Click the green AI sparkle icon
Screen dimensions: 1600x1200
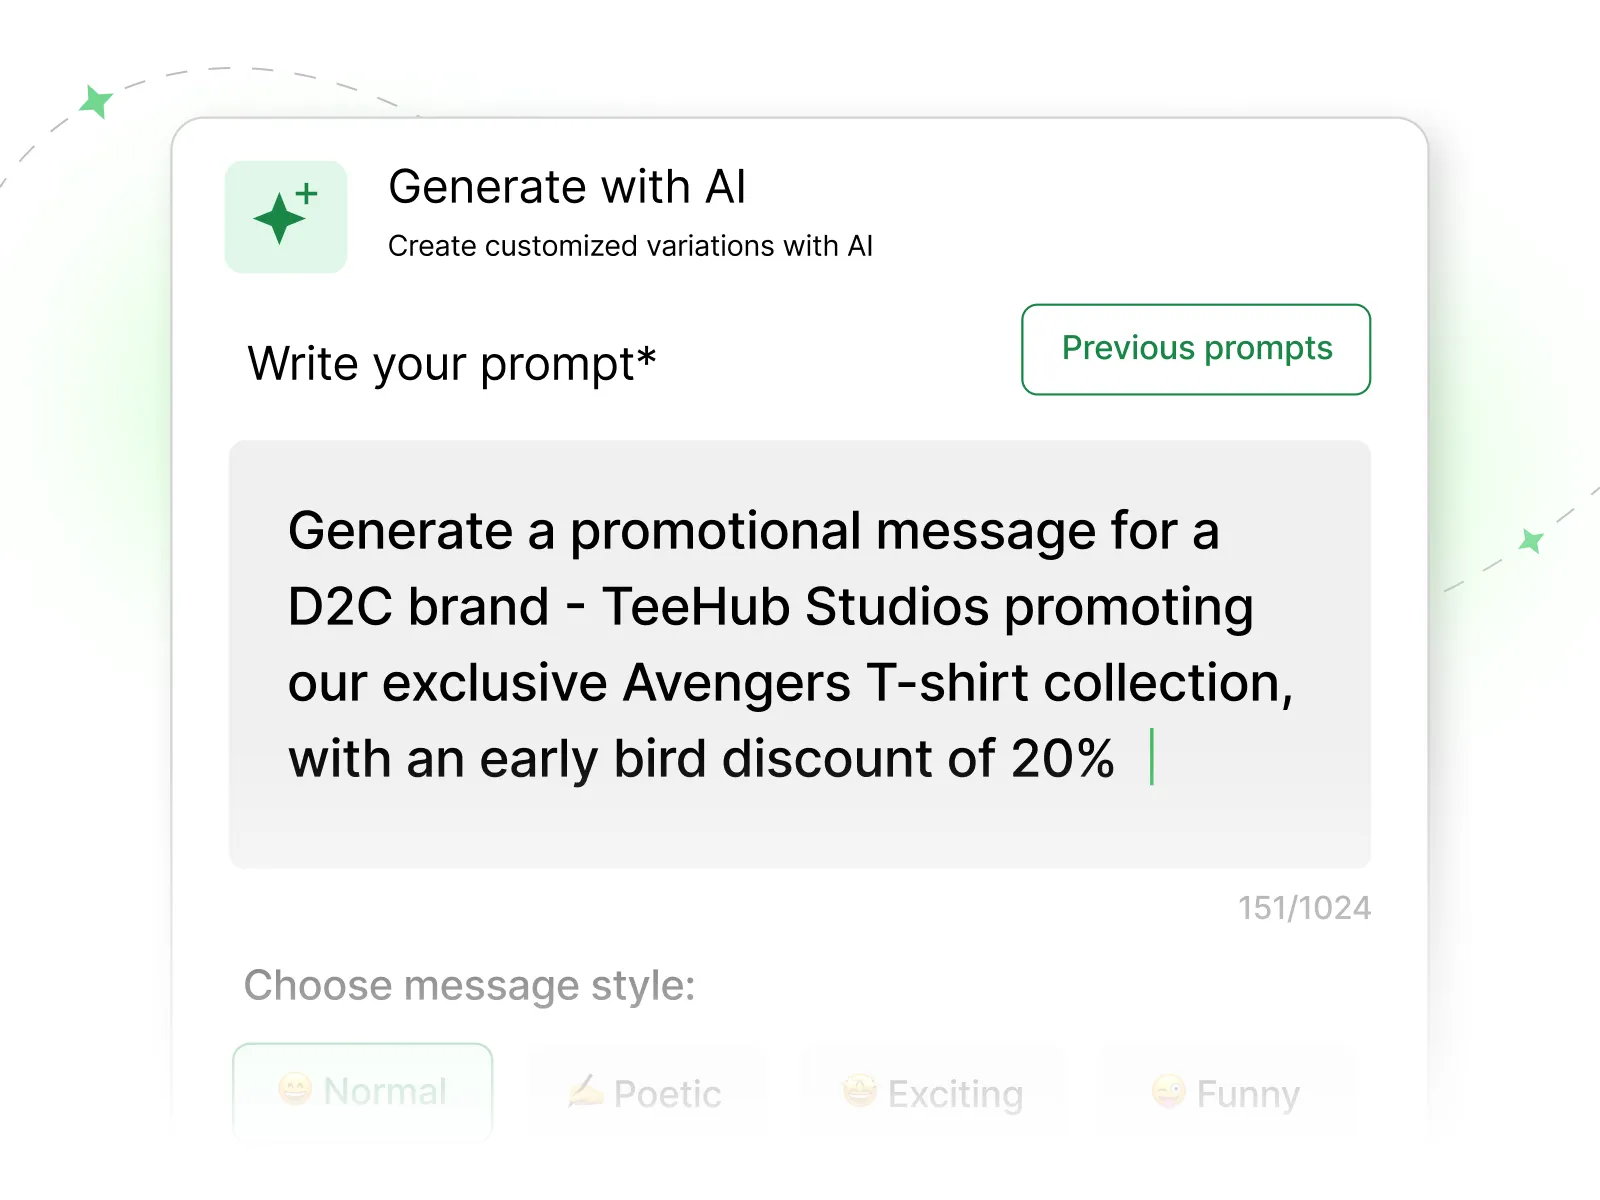tap(285, 216)
